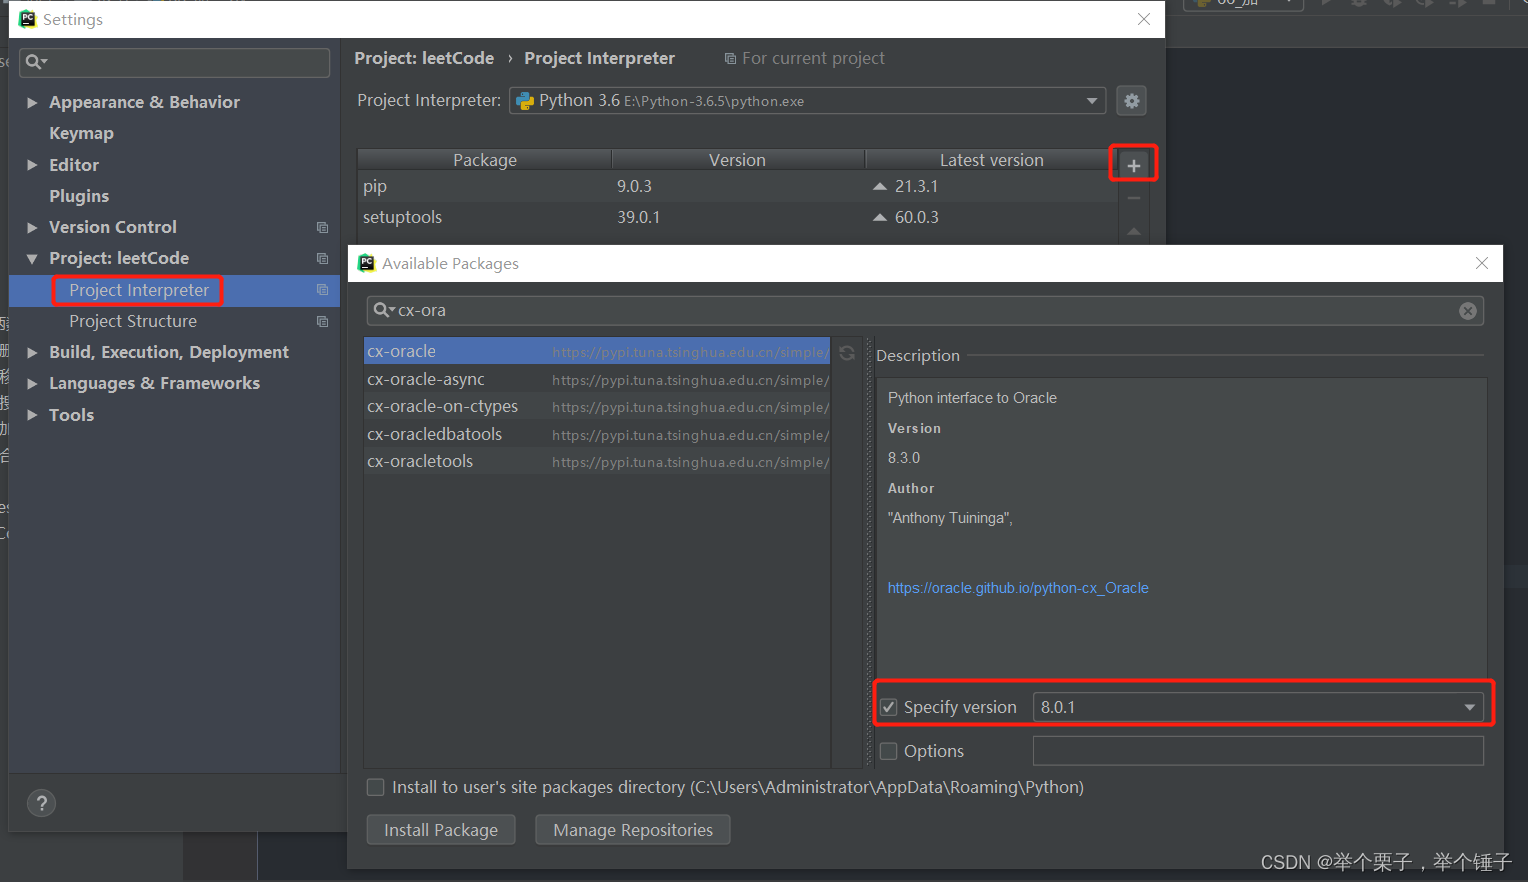Screen dimensions: 1528x882
Task: Expand Appearance & Behavior section
Action: click(x=32, y=102)
